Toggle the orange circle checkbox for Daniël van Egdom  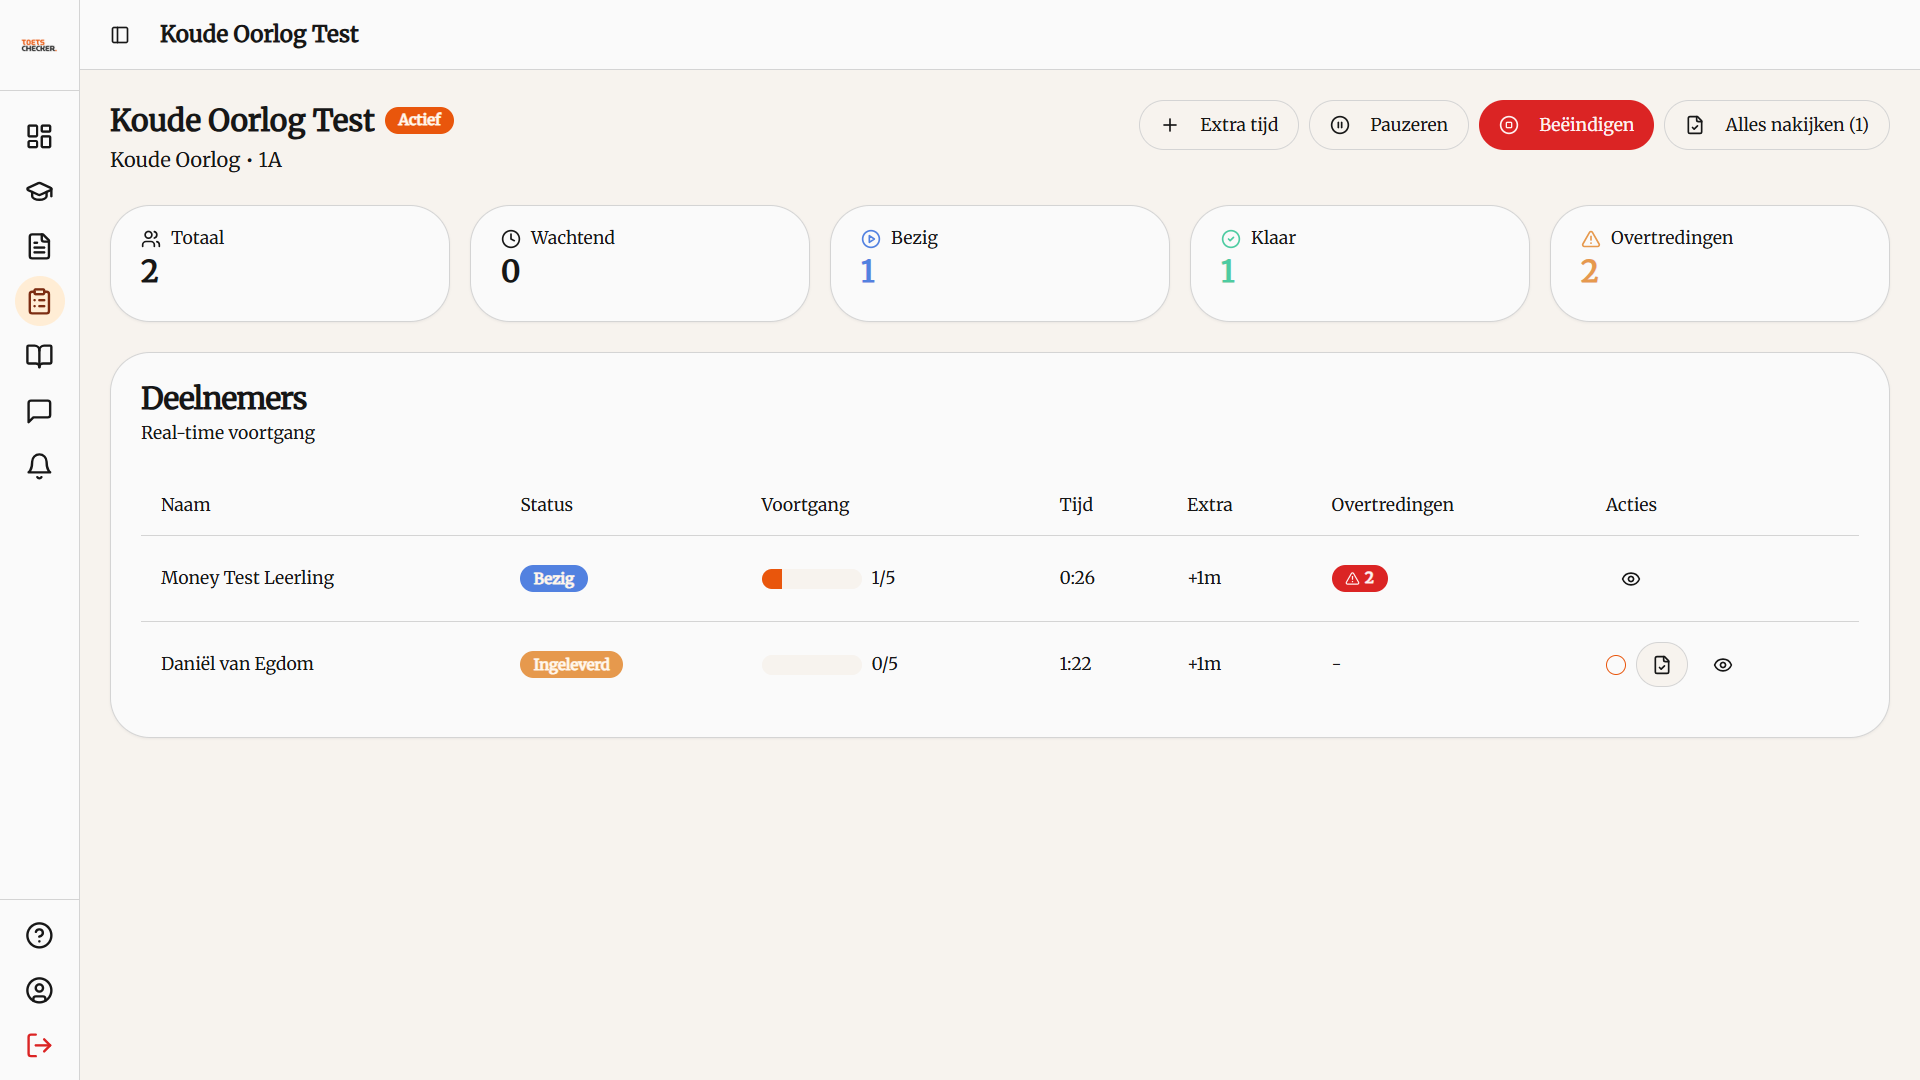point(1616,664)
